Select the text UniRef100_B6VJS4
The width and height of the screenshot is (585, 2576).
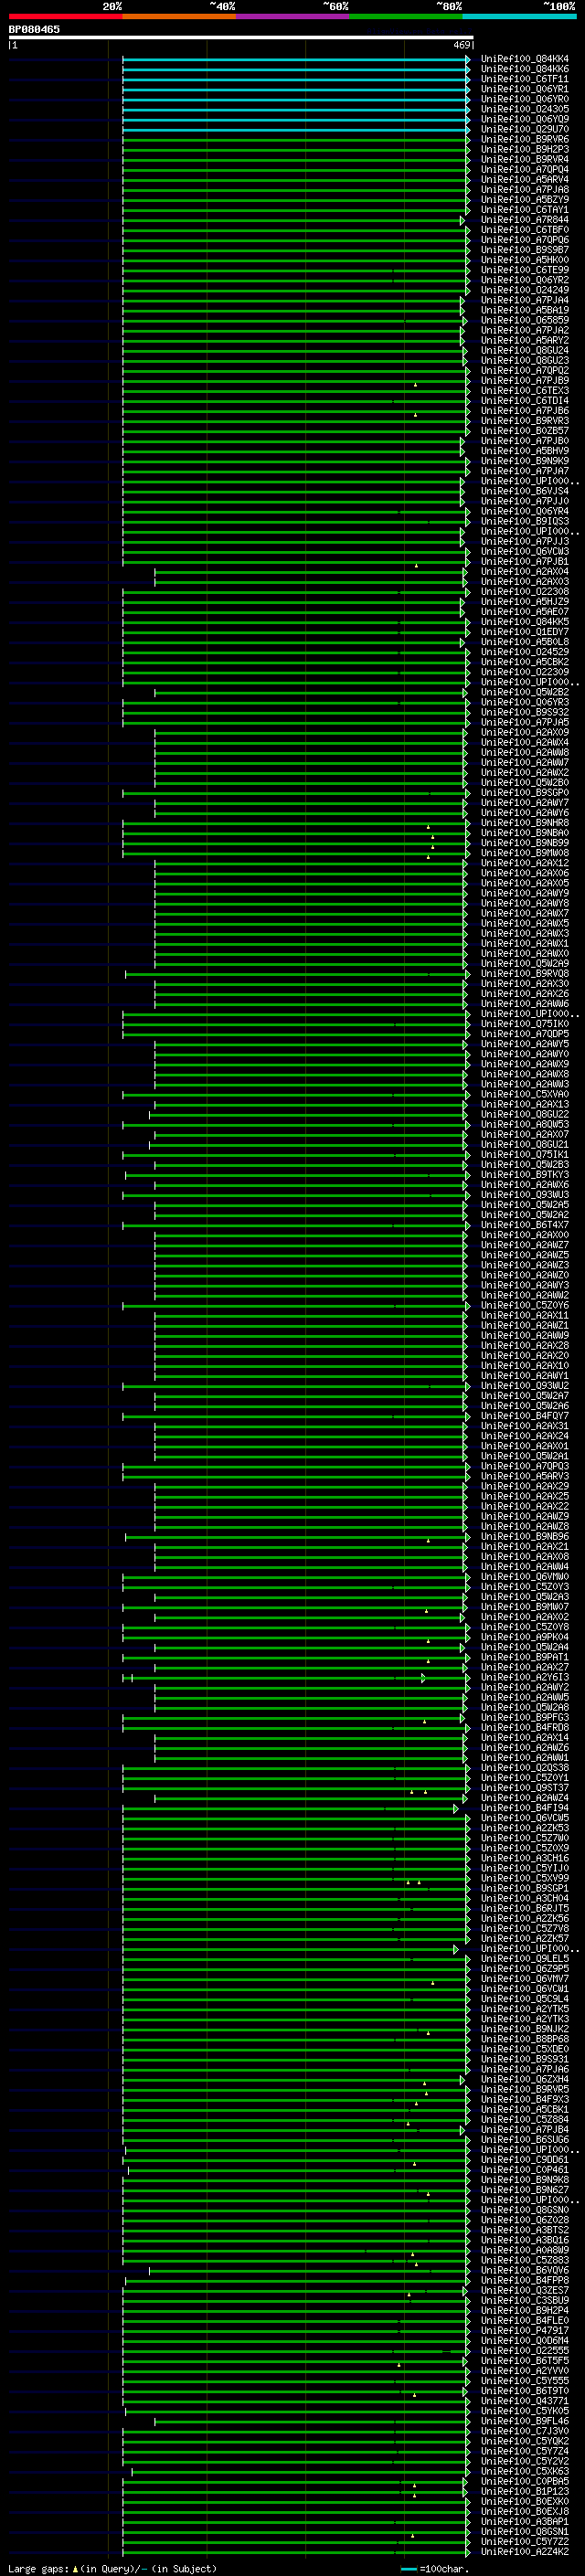(x=525, y=491)
